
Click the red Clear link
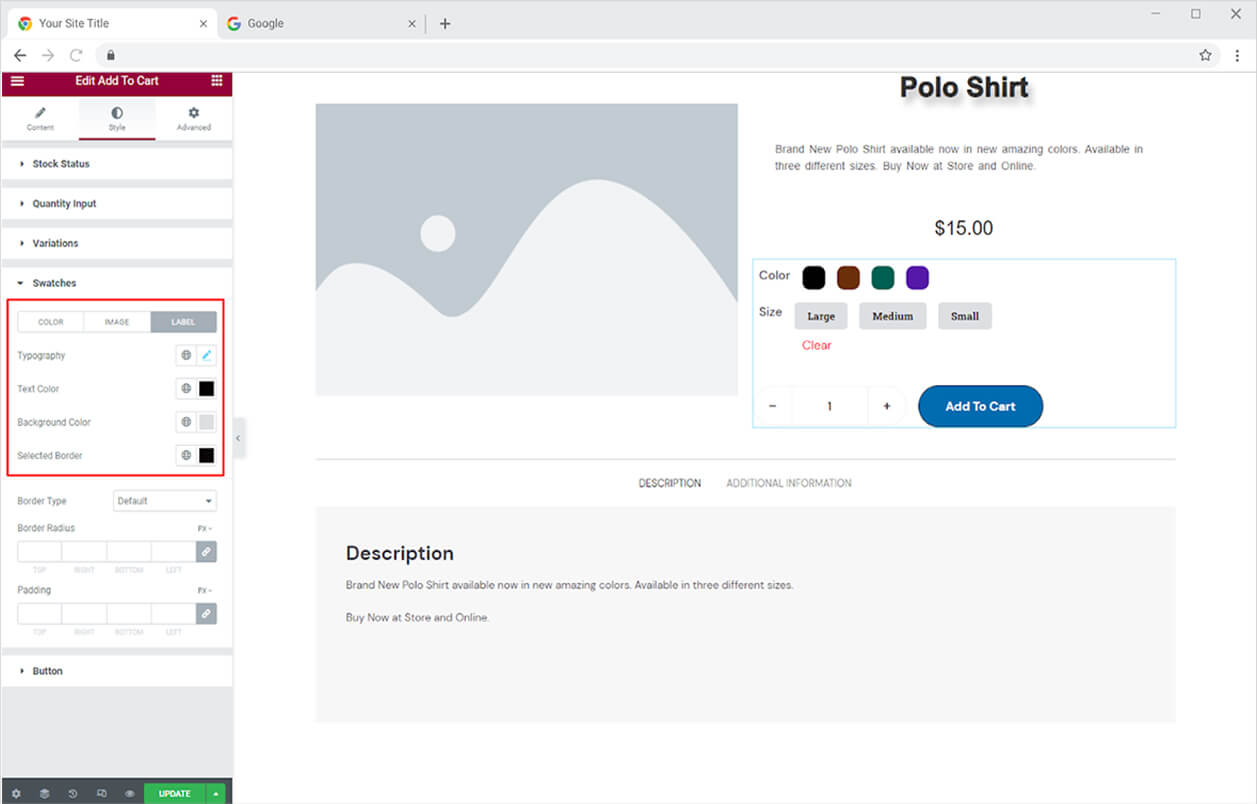816,345
